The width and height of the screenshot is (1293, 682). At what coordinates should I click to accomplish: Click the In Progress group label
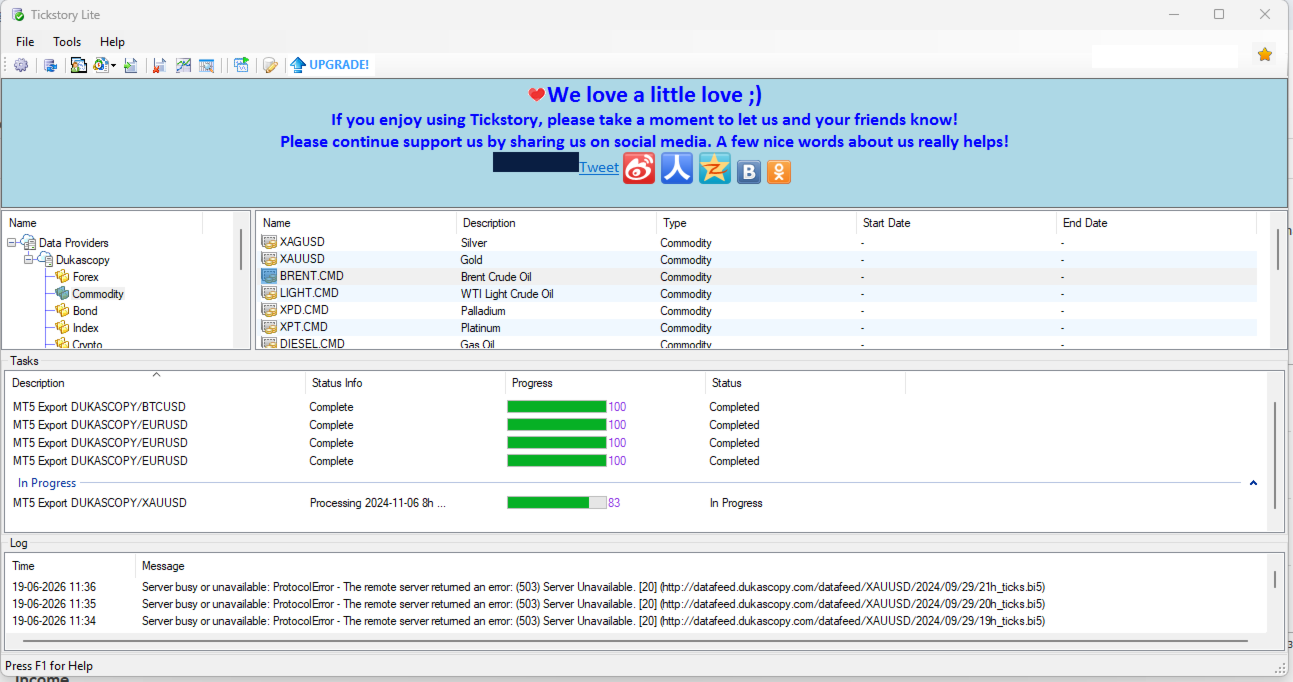click(x=47, y=483)
